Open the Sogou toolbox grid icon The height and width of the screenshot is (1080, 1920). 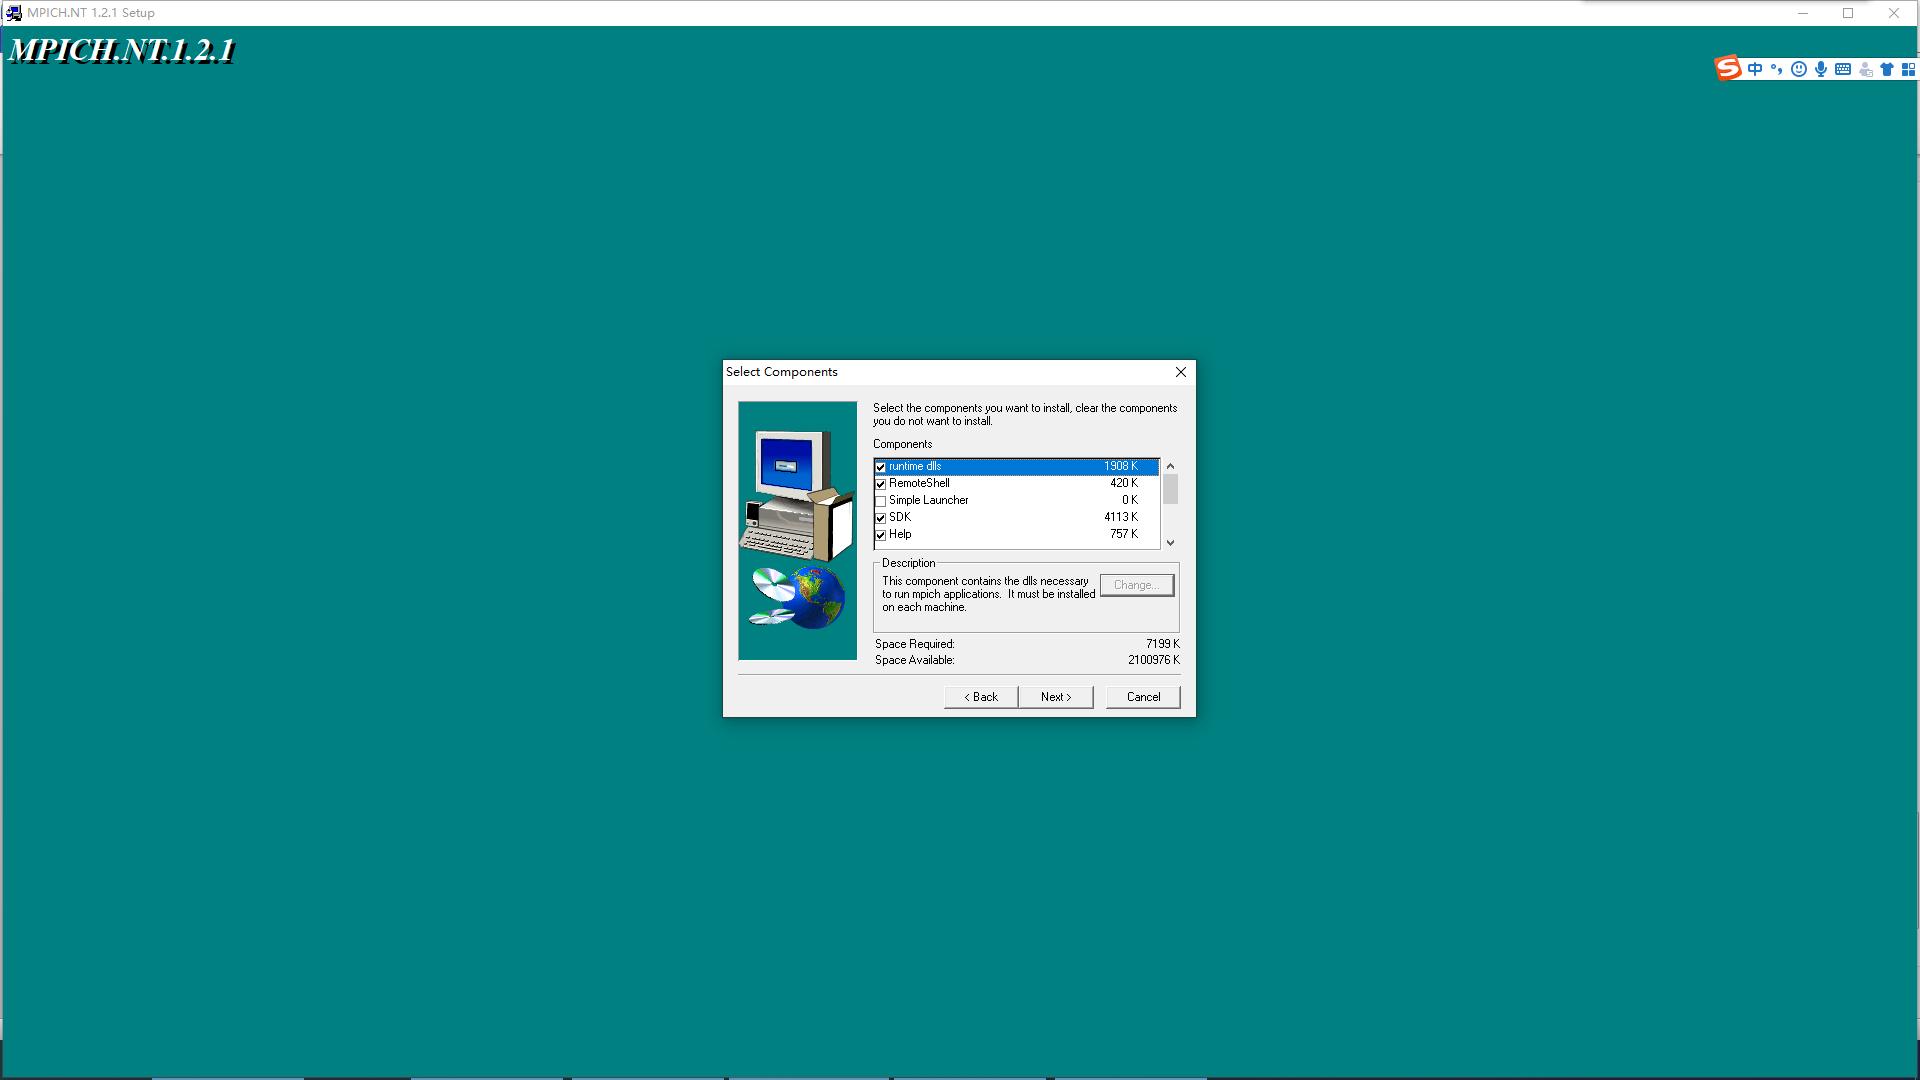1910,69
